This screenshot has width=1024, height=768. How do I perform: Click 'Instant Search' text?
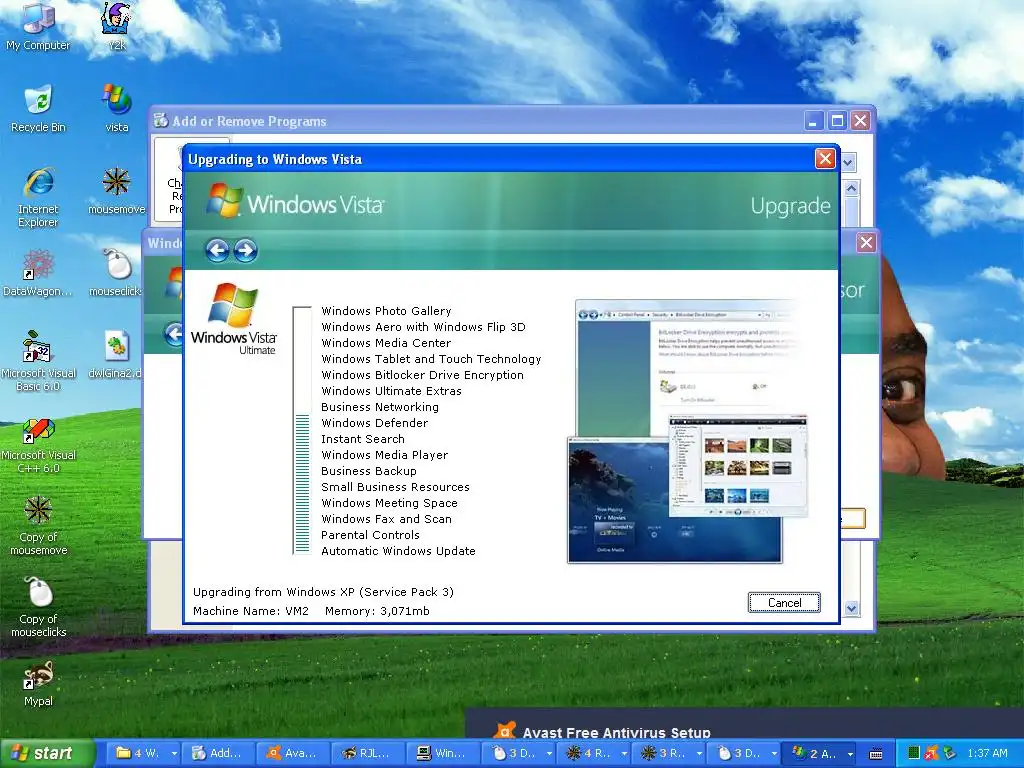(x=362, y=439)
